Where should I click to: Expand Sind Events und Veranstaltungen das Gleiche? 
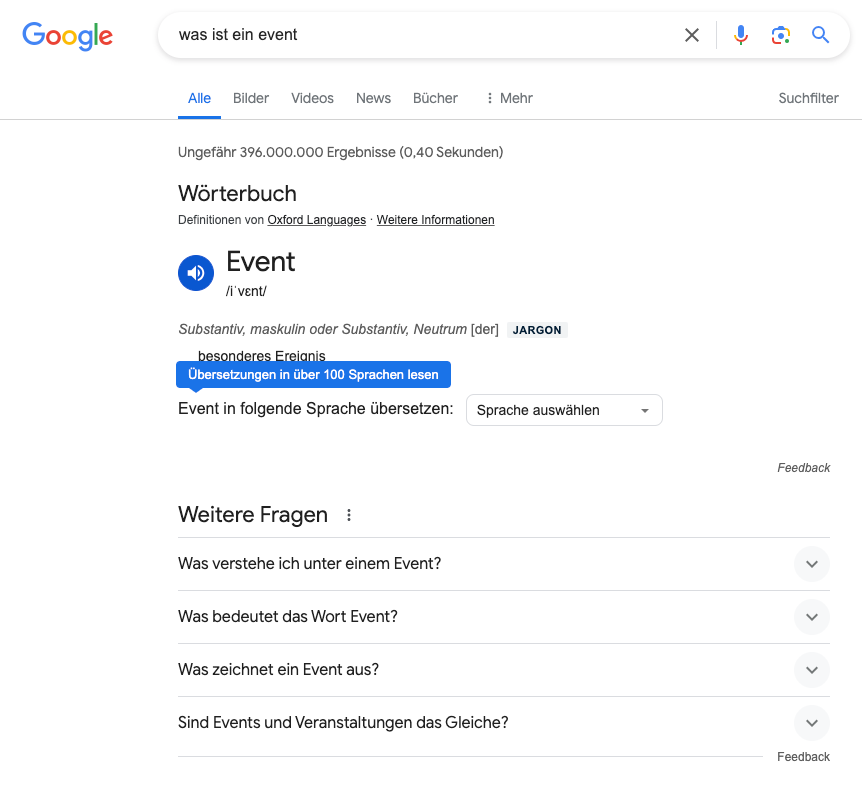coord(812,723)
